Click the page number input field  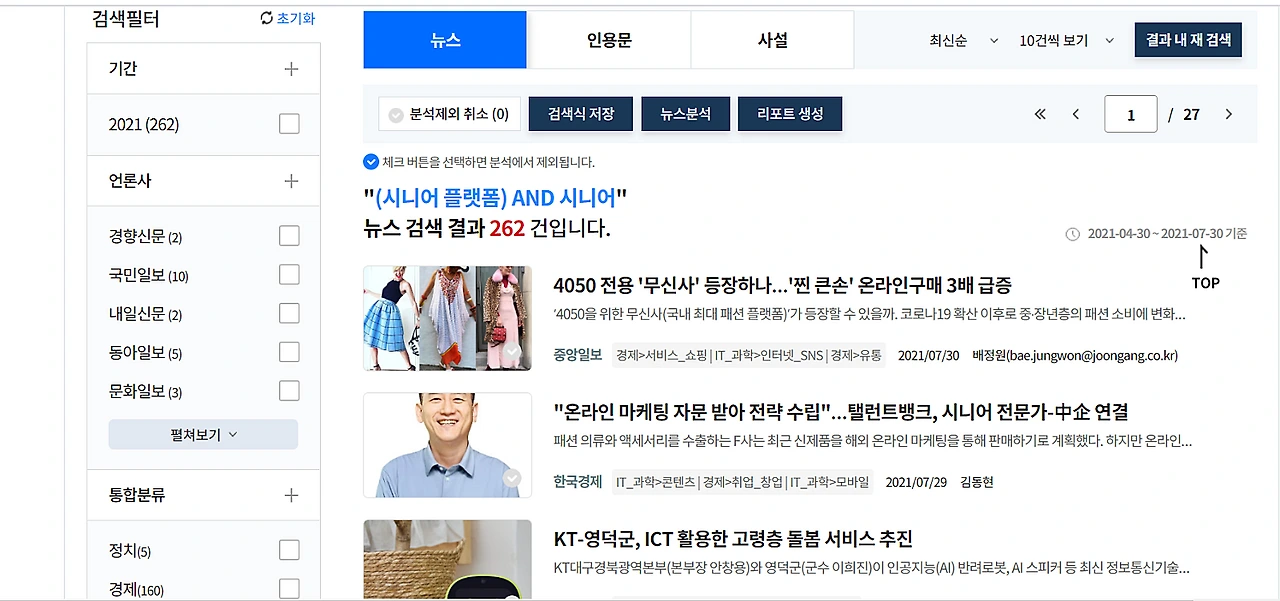tap(1131, 114)
